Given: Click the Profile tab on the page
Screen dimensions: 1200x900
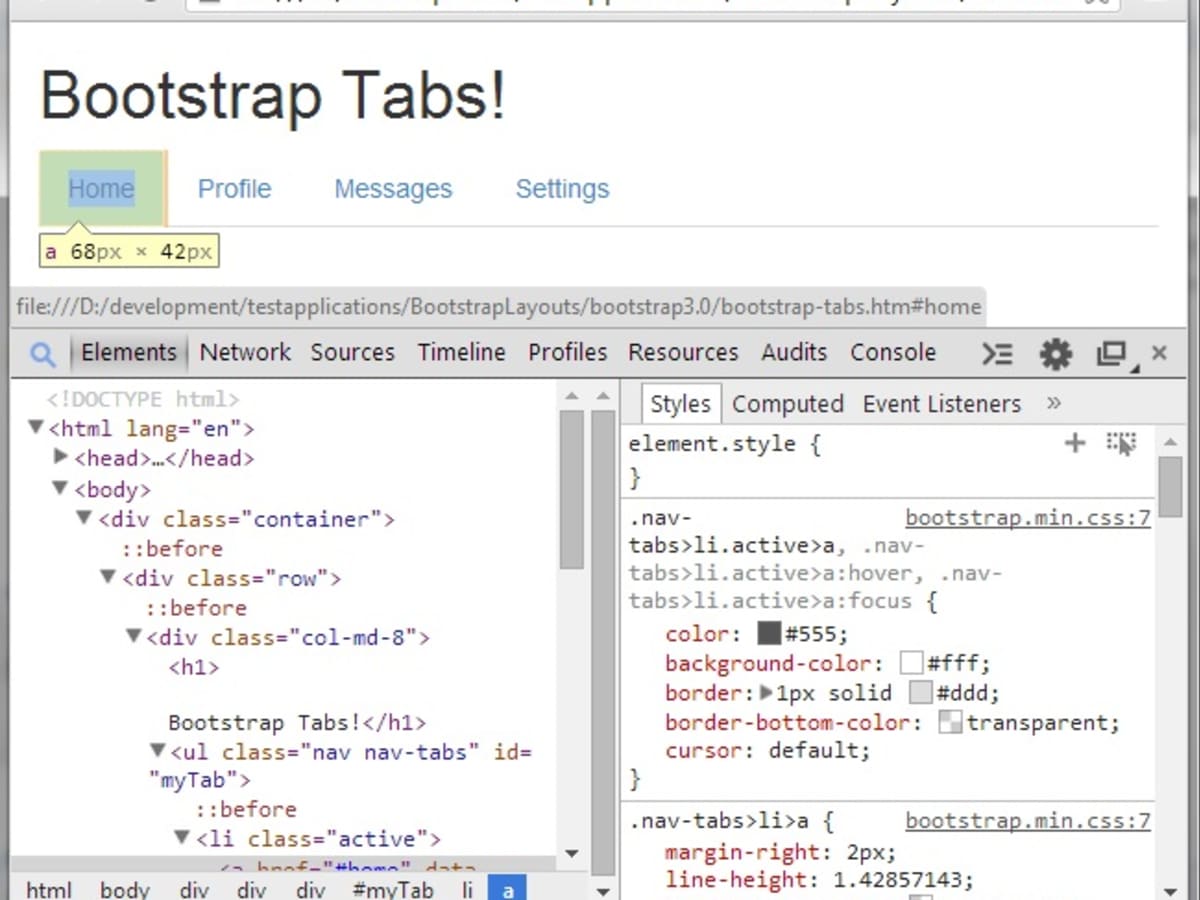Looking at the screenshot, I should coord(234,189).
